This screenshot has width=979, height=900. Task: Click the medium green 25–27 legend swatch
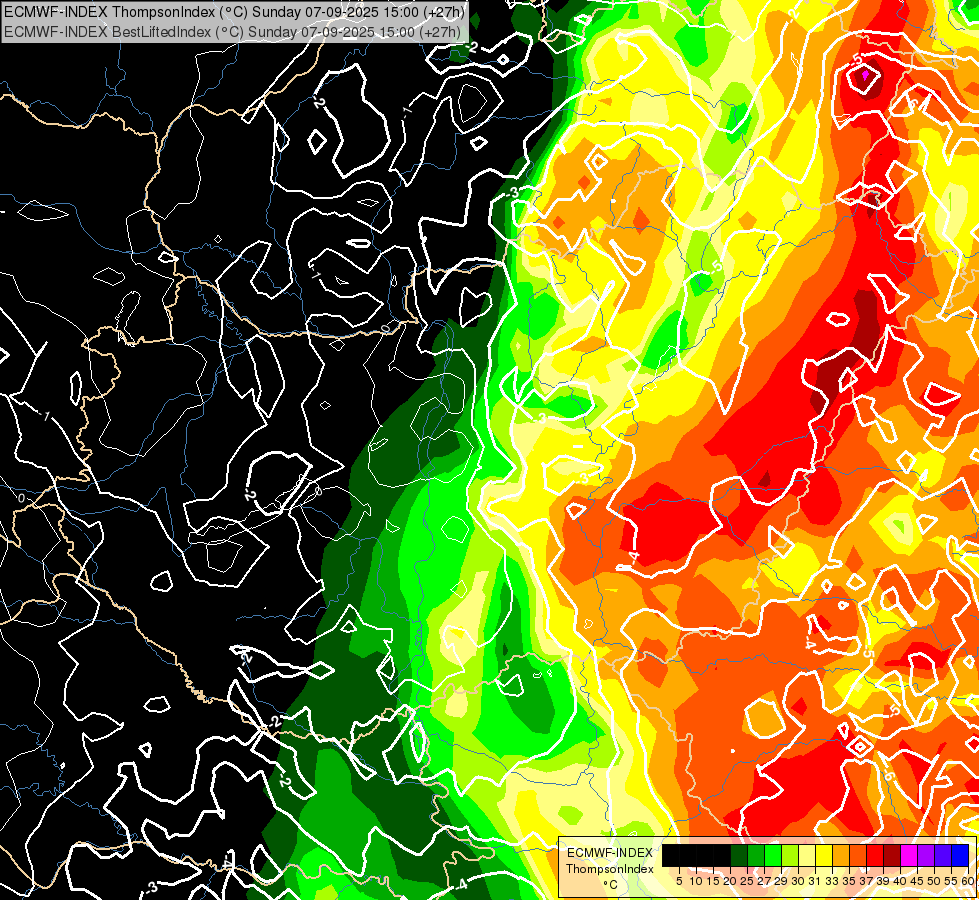[756, 855]
